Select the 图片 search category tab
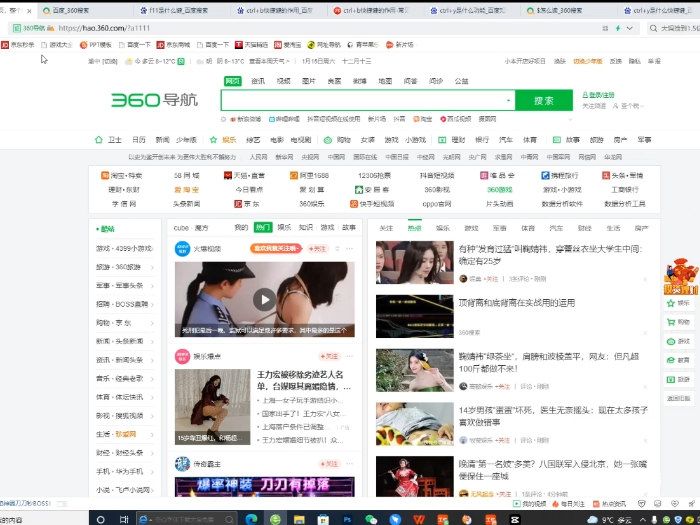The width and height of the screenshot is (700, 525). (308, 81)
